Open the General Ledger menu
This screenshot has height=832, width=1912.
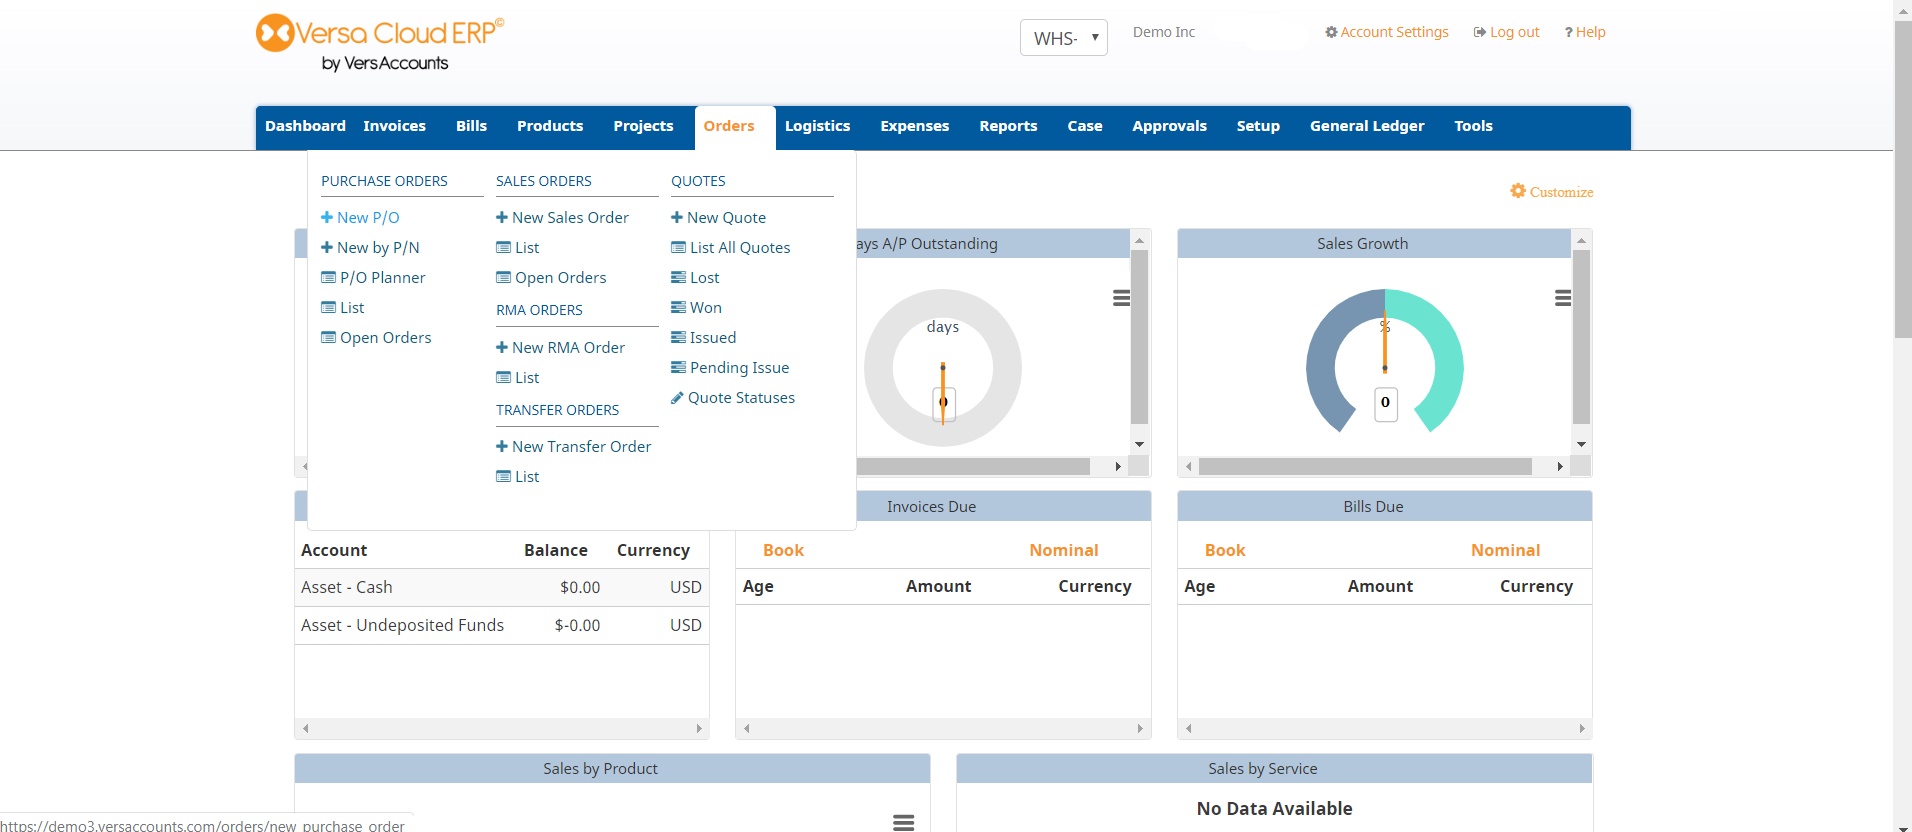click(1366, 126)
